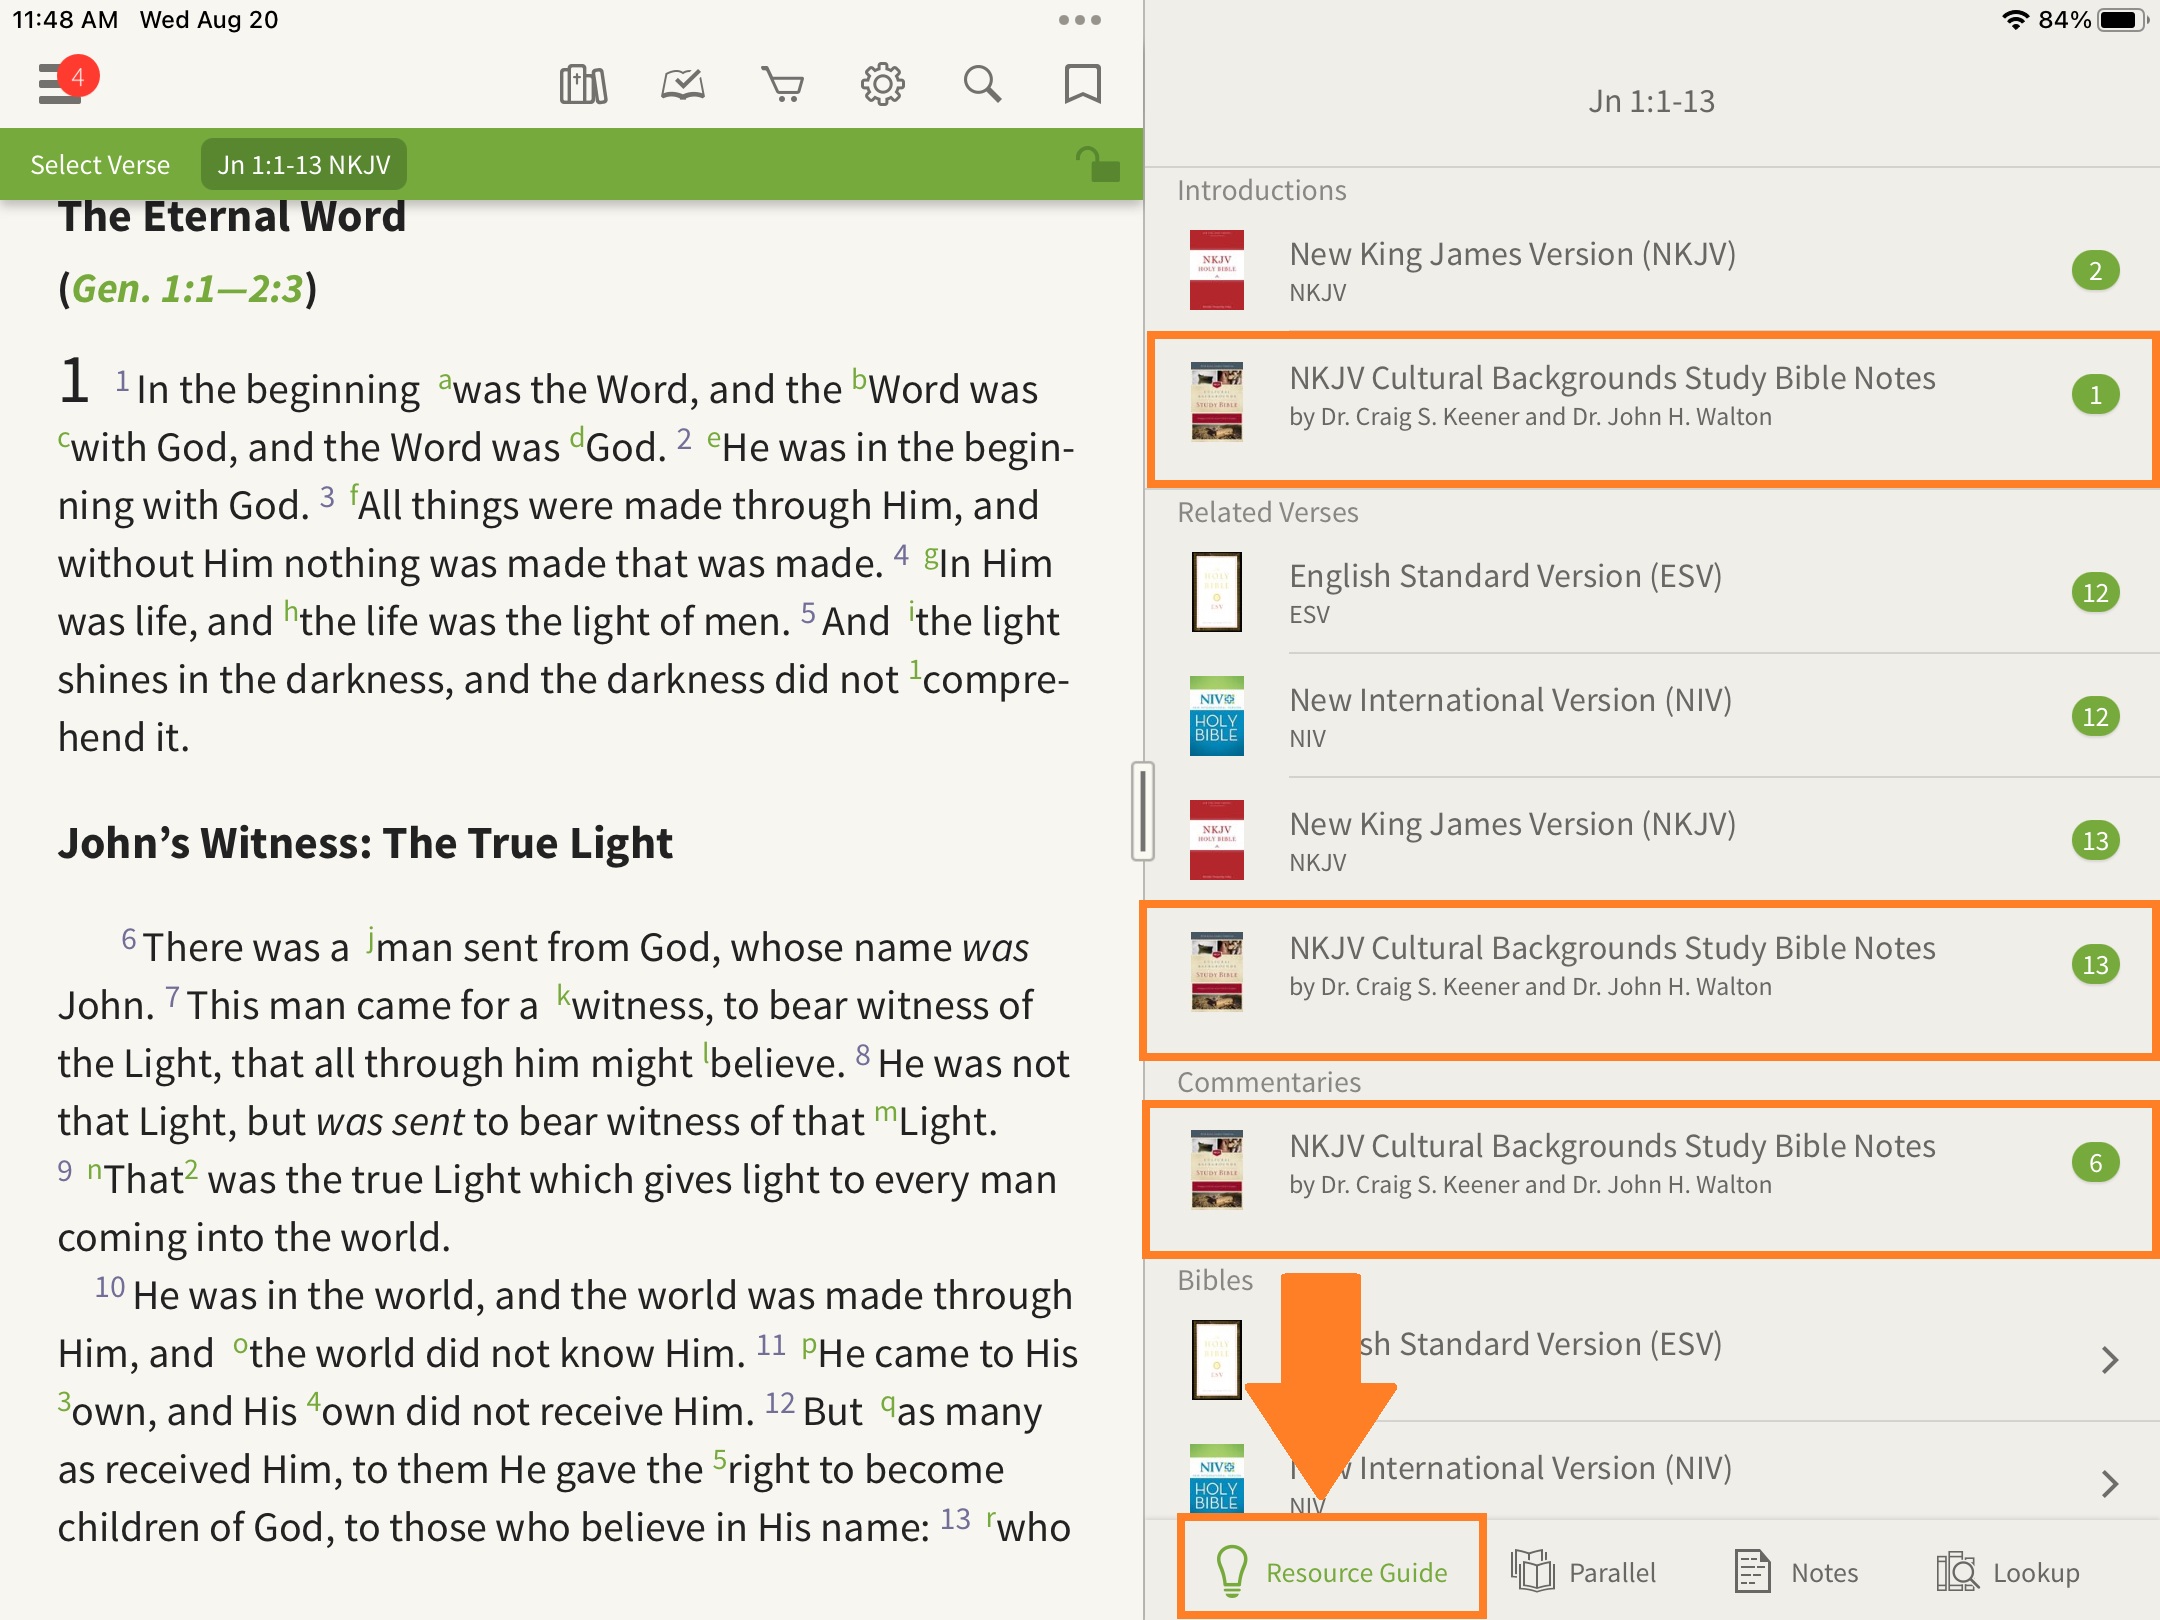2160x1620 pixels.
Task: Toggle the sync lock icon
Action: (1097, 164)
